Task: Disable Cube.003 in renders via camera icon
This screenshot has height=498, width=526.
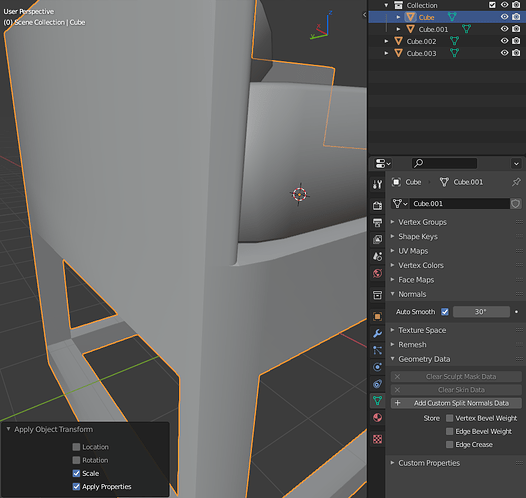Action: [x=516, y=53]
